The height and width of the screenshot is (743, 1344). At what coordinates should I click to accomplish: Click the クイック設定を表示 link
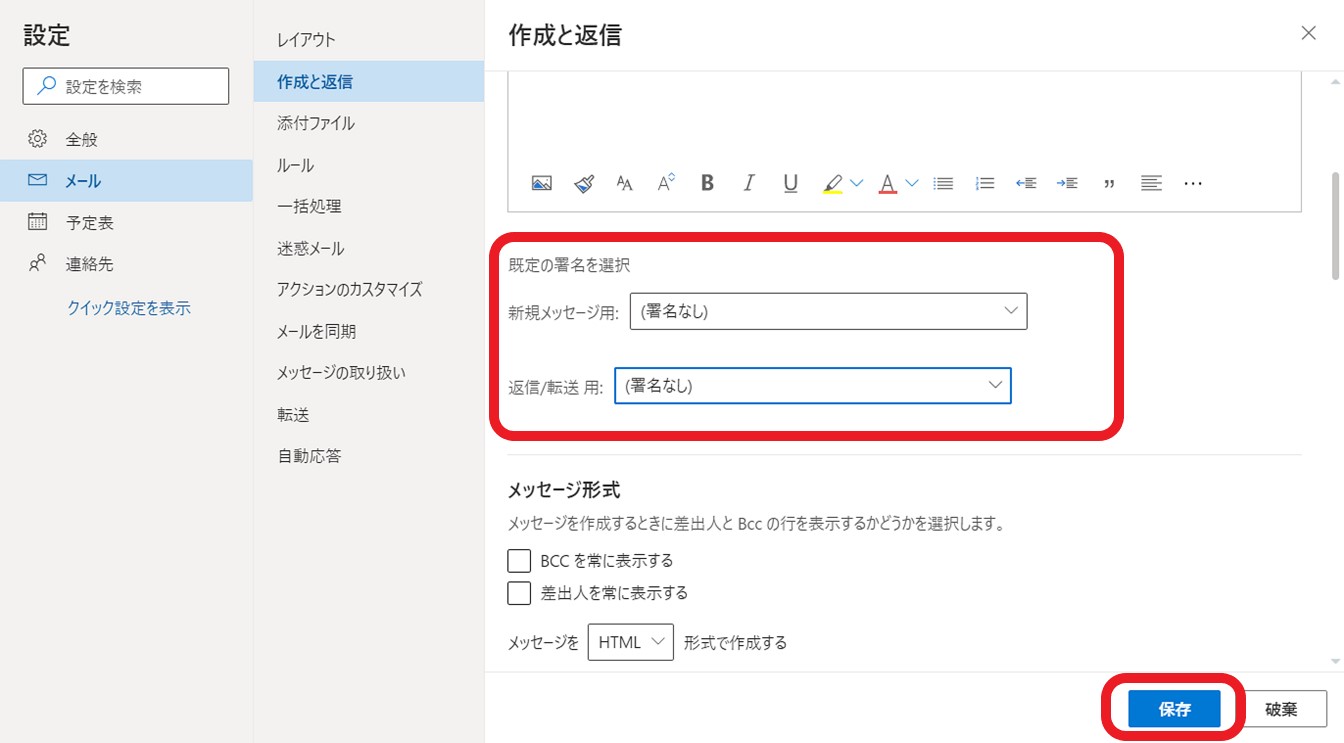tap(128, 308)
